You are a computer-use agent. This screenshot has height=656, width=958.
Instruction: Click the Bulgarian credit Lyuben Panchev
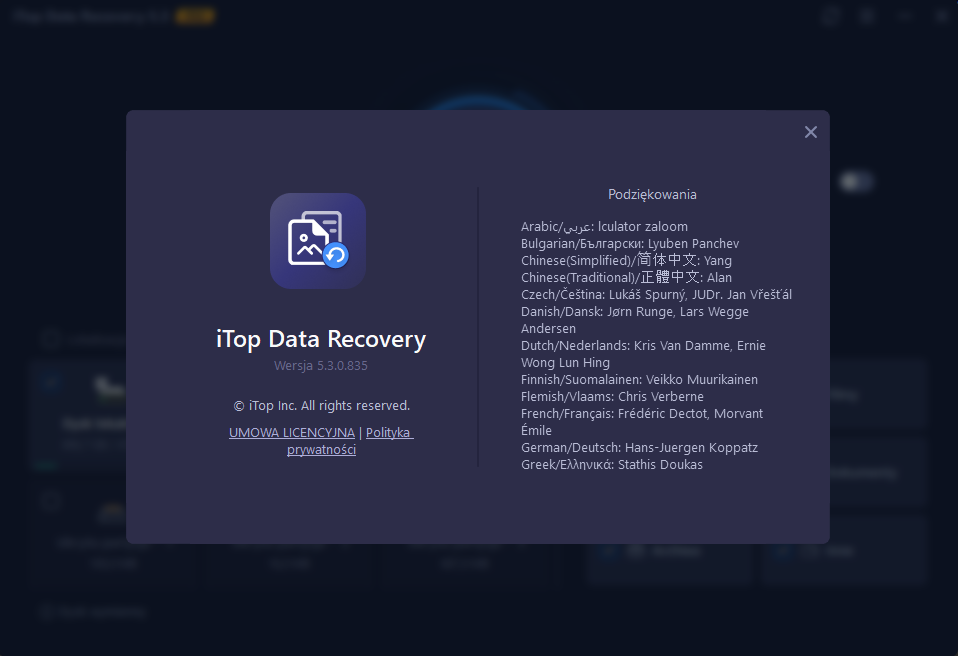pyautogui.click(x=630, y=244)
